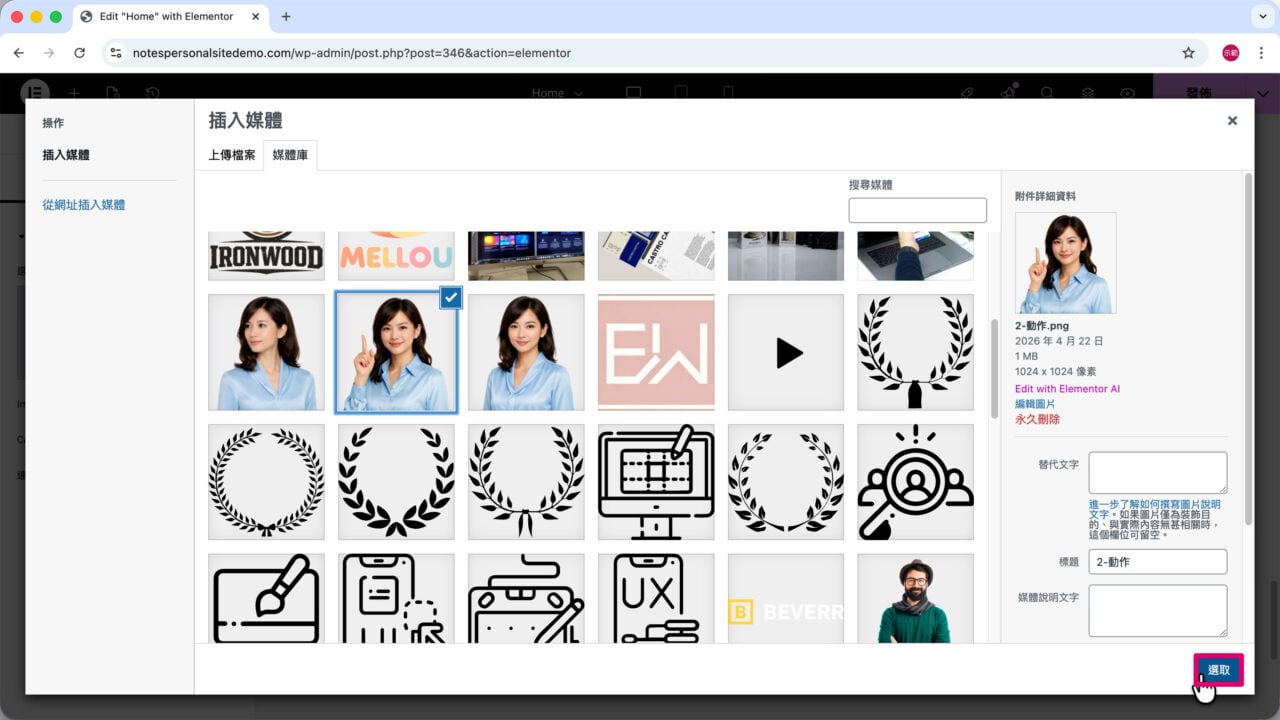
Task: Click Edit with Elementor AI link
Action: 1067,389
